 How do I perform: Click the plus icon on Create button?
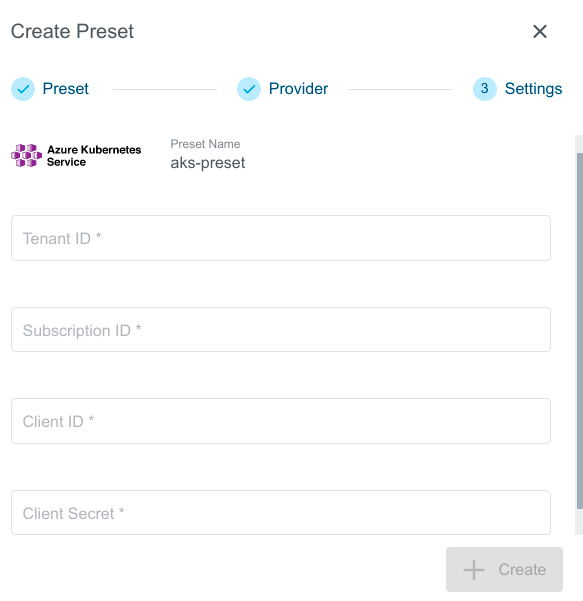[474, 570]
